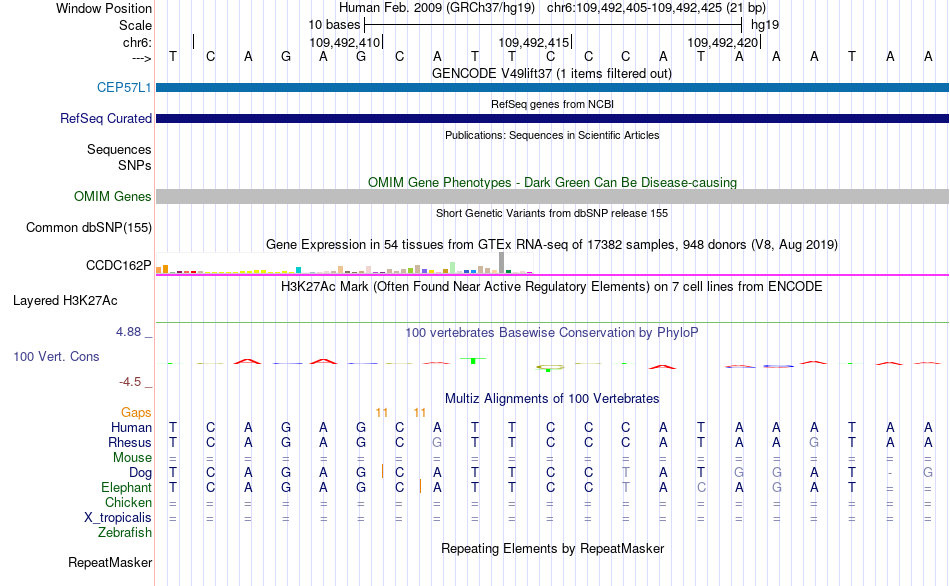Screen dimensions: 950x586
Task: Click the 109,492,410 ruler position
Action: (x=345, y=42)
